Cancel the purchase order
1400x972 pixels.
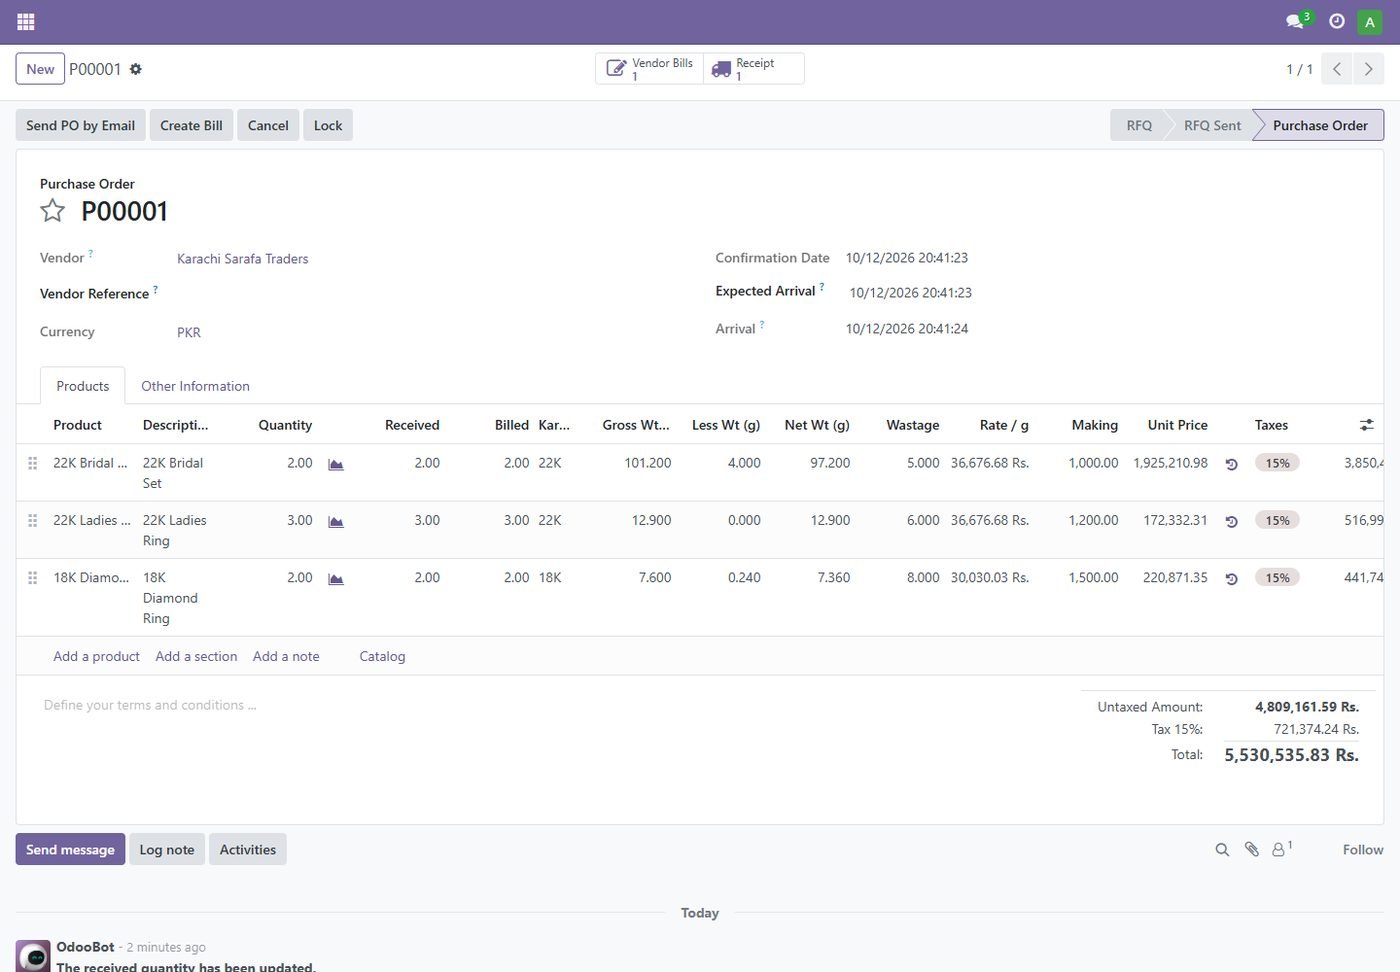268,125
